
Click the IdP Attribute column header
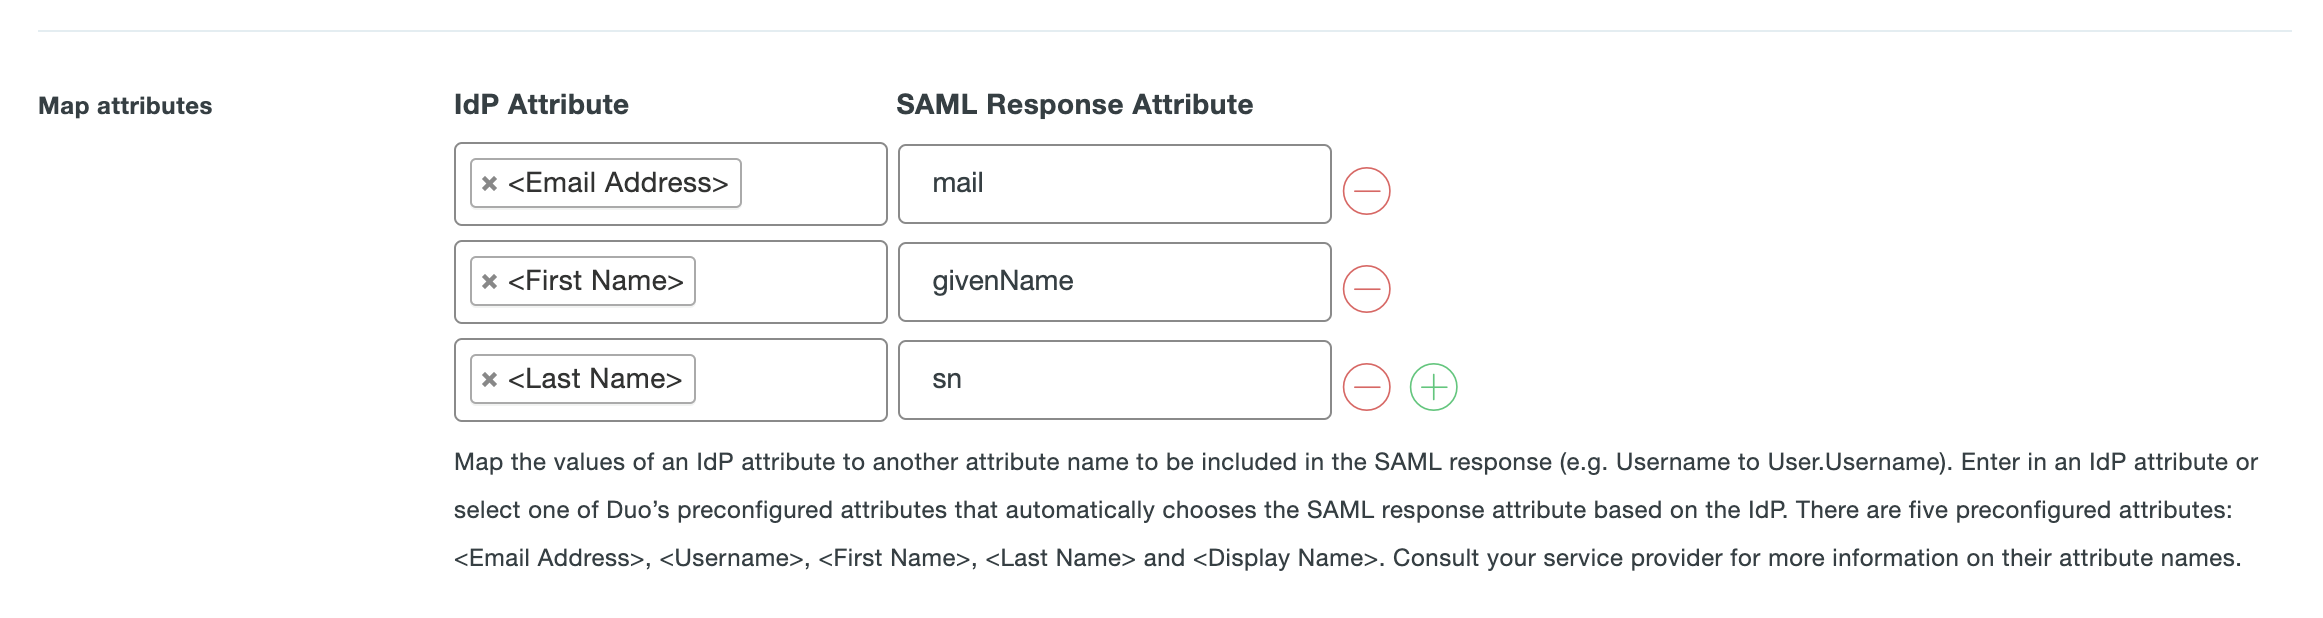541,105
